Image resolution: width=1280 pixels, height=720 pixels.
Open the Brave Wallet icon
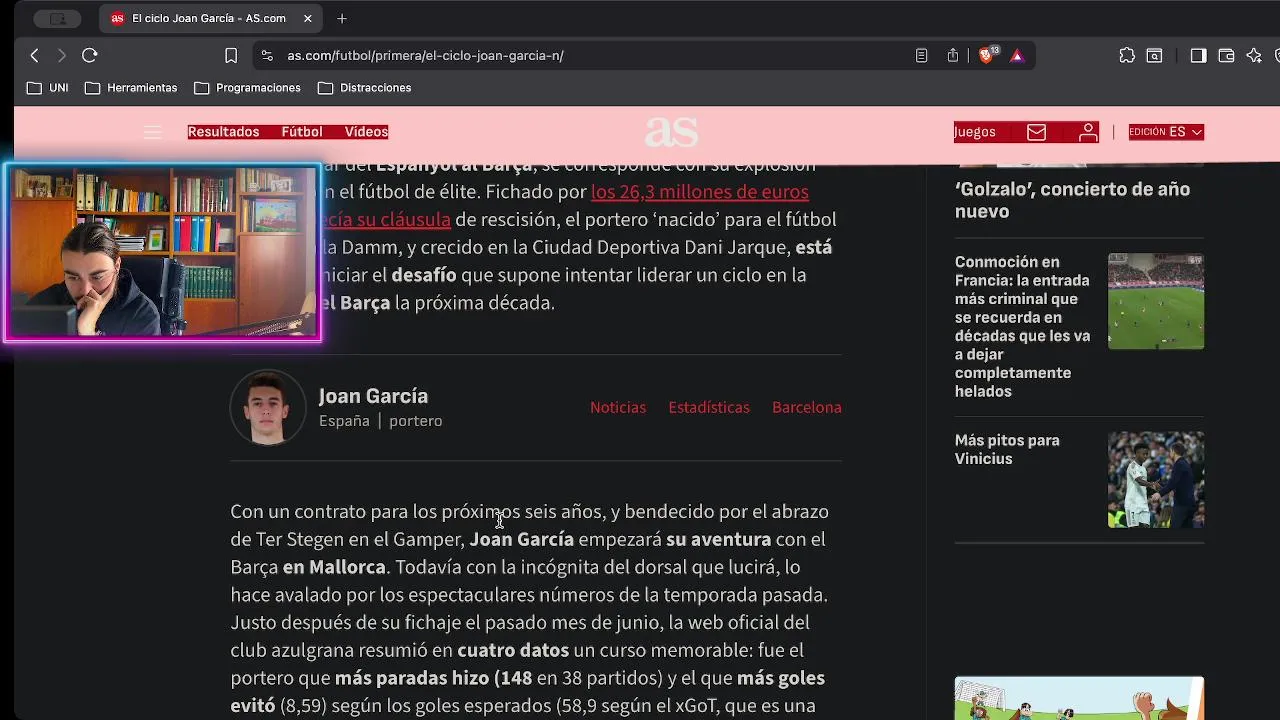coord(1226,56)
